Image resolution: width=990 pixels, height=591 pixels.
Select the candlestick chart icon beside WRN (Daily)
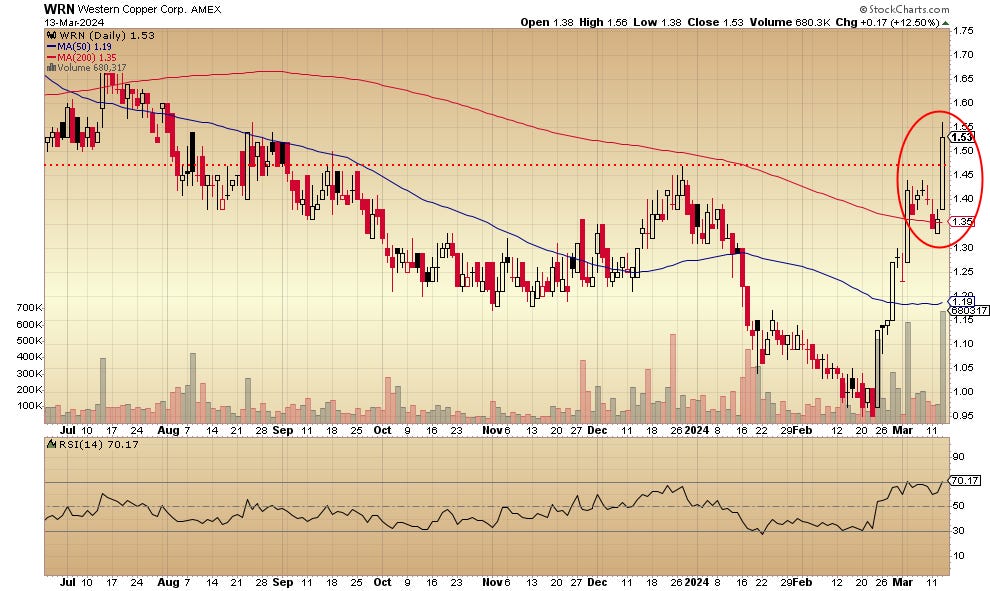(50, 34)
